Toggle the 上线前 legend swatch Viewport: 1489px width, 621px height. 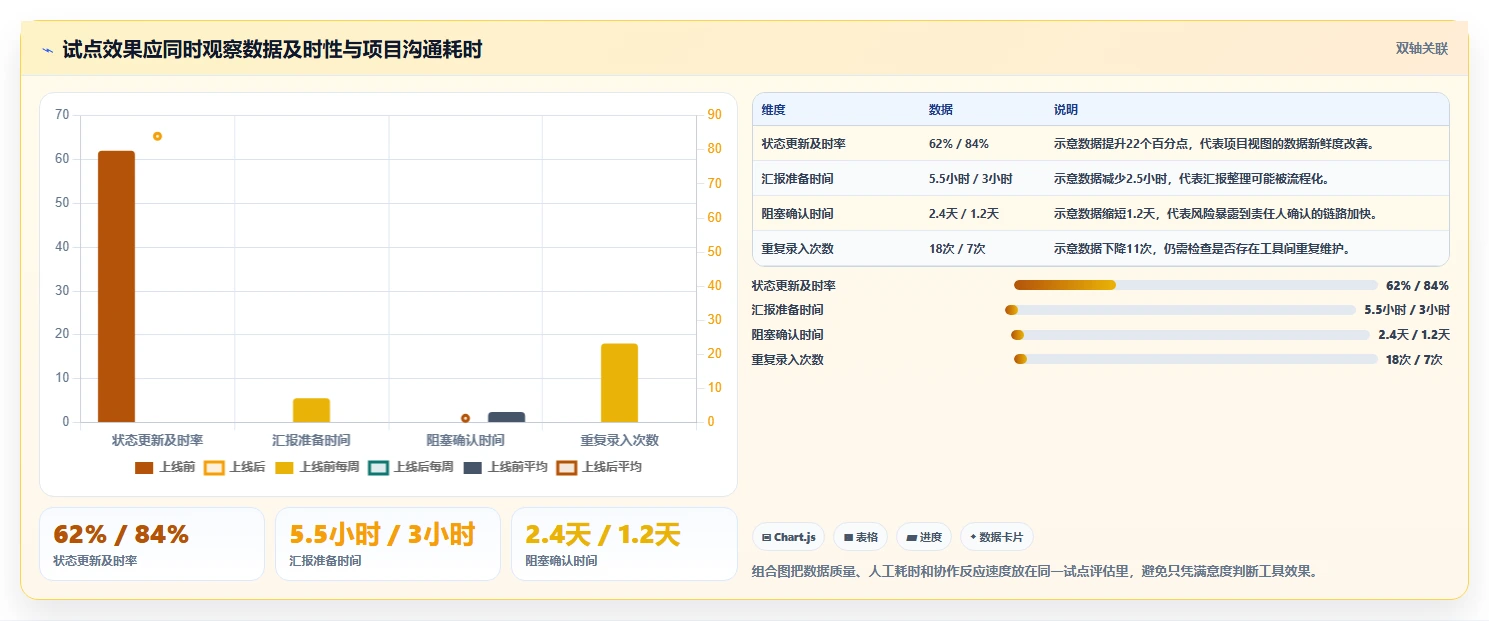(x=144, y=467)
